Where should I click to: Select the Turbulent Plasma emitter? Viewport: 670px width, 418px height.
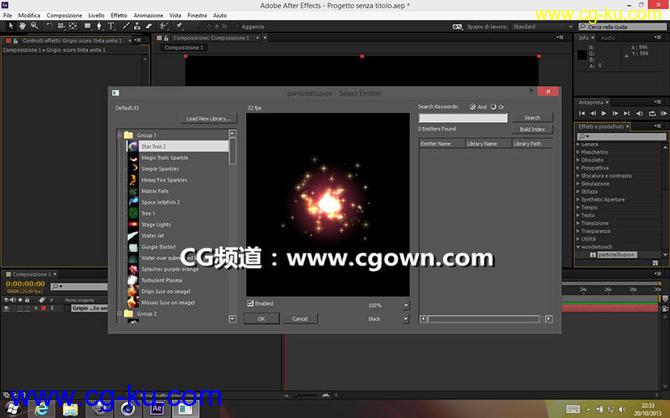[x=162, y=280]
